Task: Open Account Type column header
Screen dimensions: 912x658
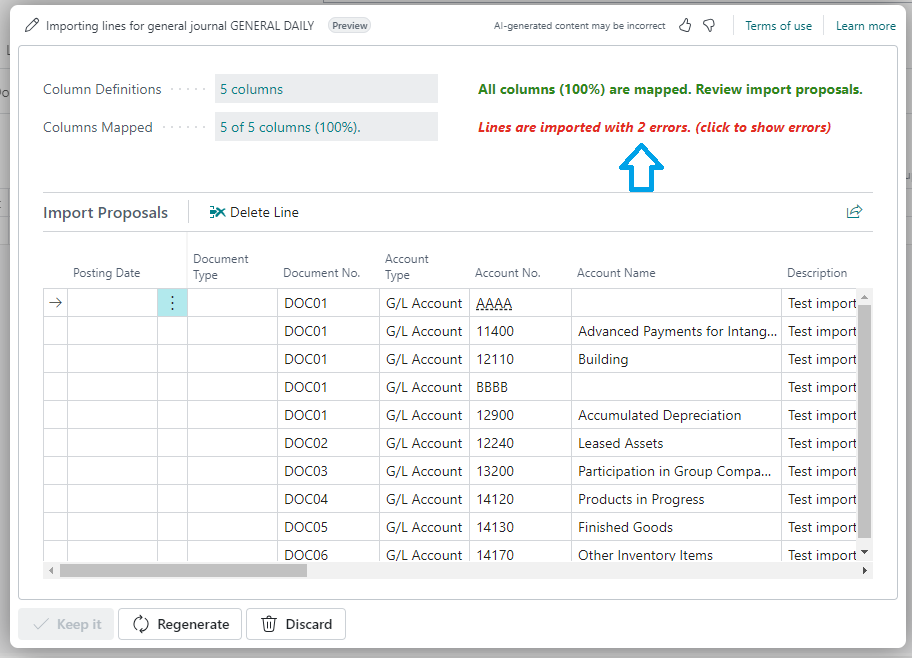Action: tap(407, 266)
